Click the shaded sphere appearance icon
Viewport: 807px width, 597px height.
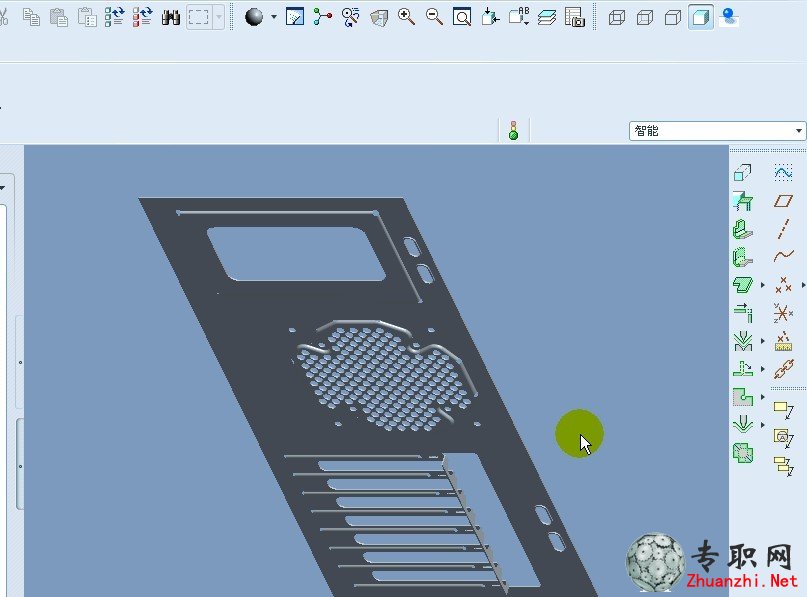click(254, 17)
